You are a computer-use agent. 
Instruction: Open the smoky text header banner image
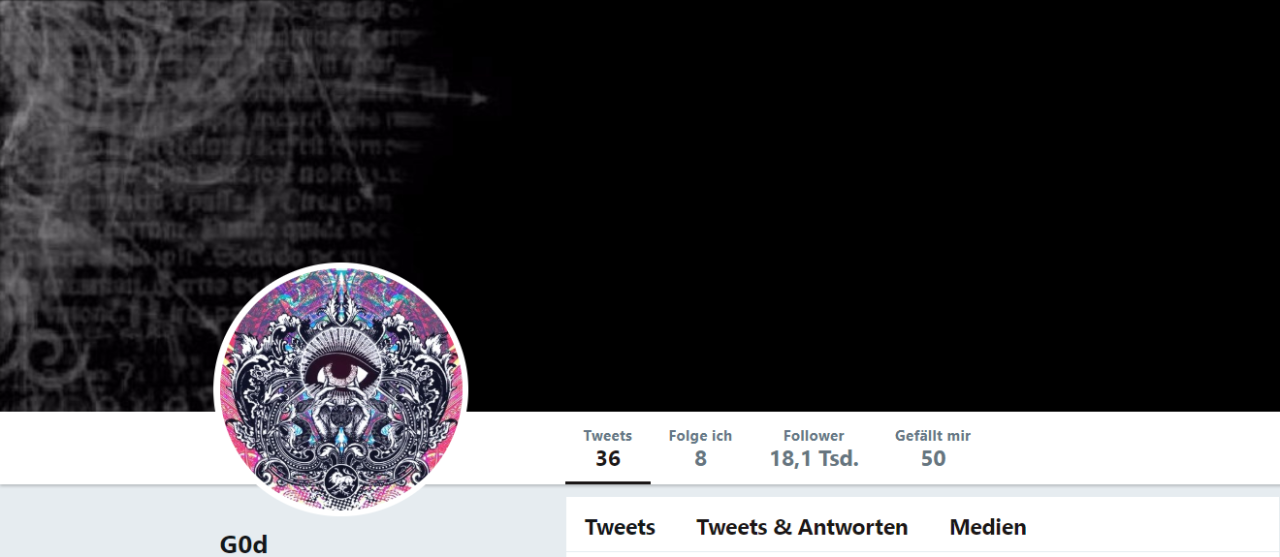coord(640,205)
